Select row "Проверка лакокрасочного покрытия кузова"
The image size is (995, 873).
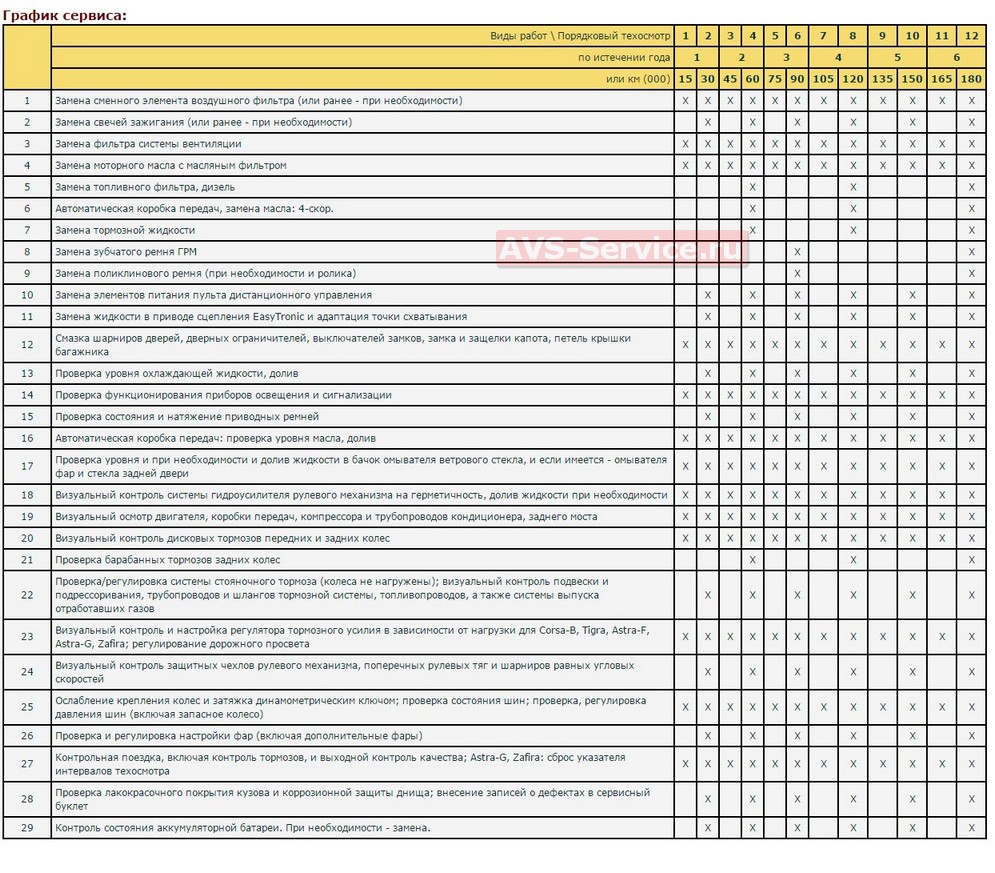click(x=495, y=799)
